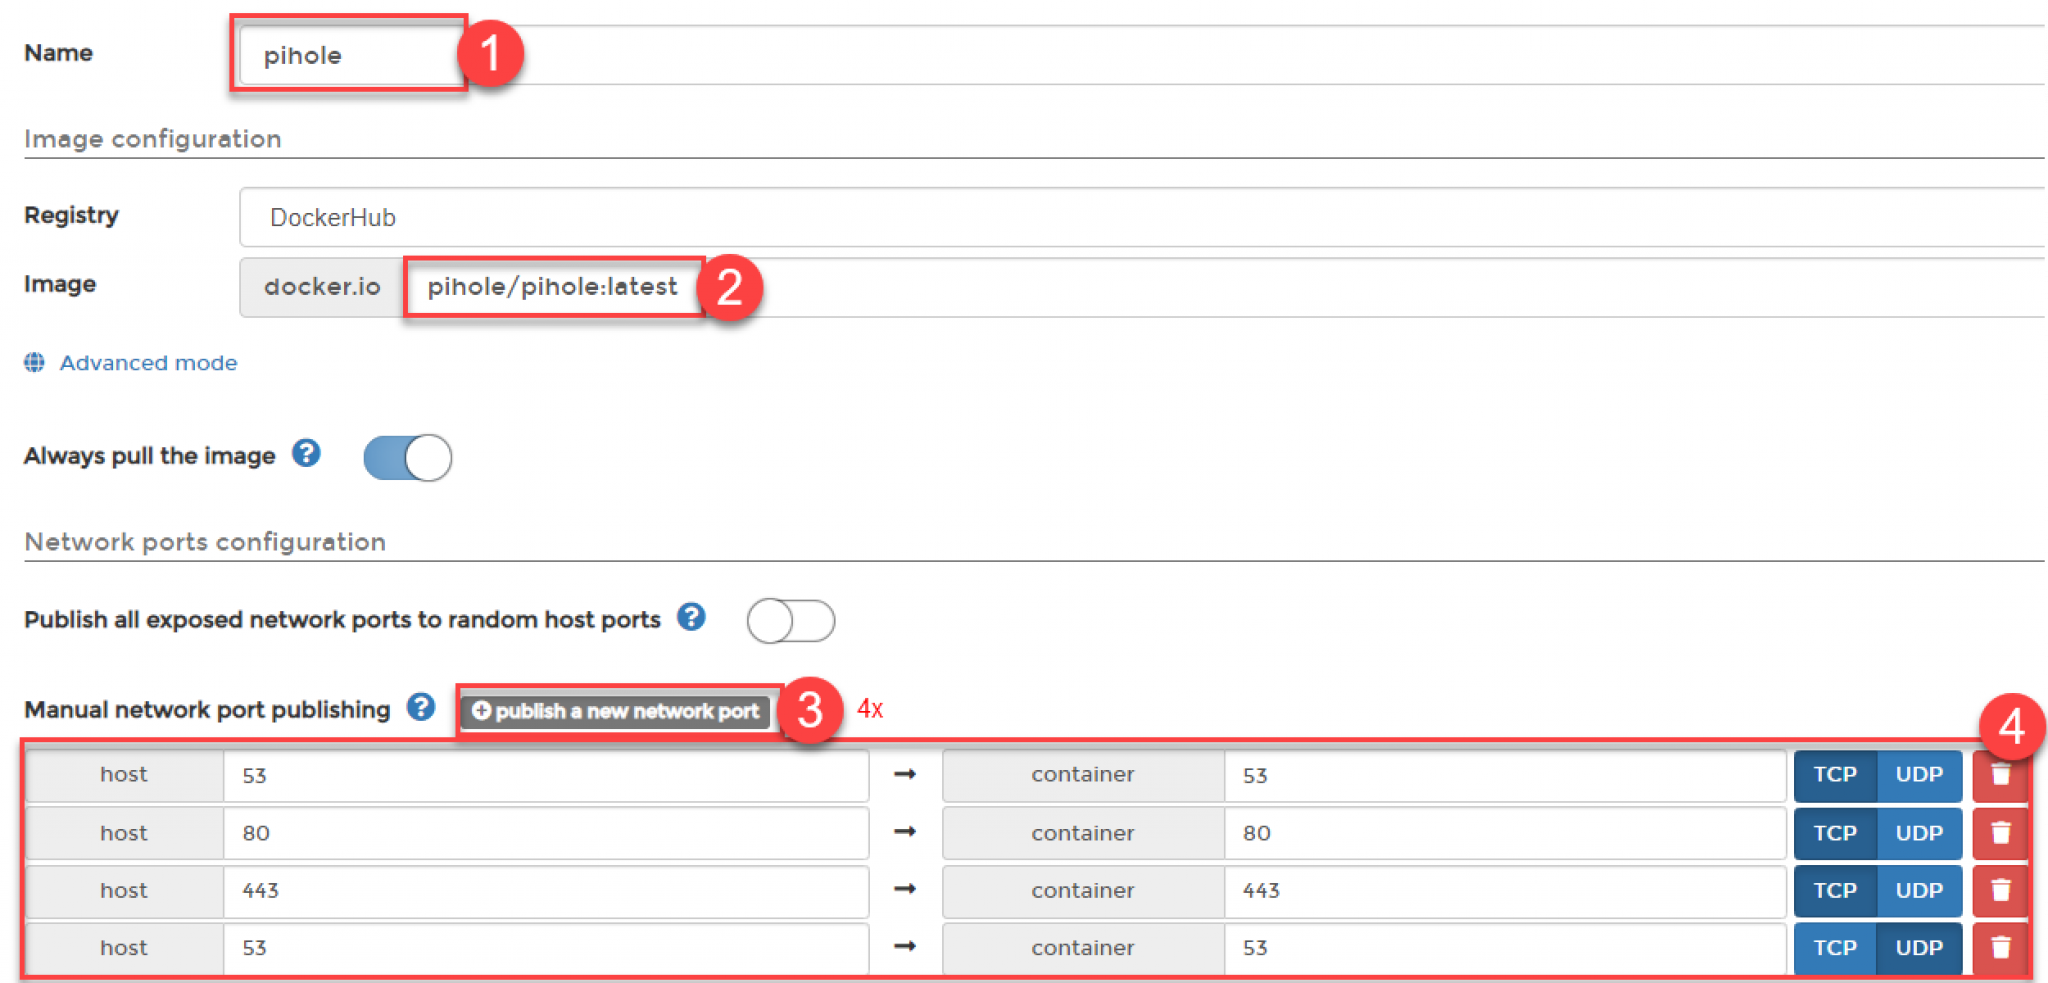Click publish a new network port
The image size is (2048, 983).
pyautogui.click(x=616, y=711)
